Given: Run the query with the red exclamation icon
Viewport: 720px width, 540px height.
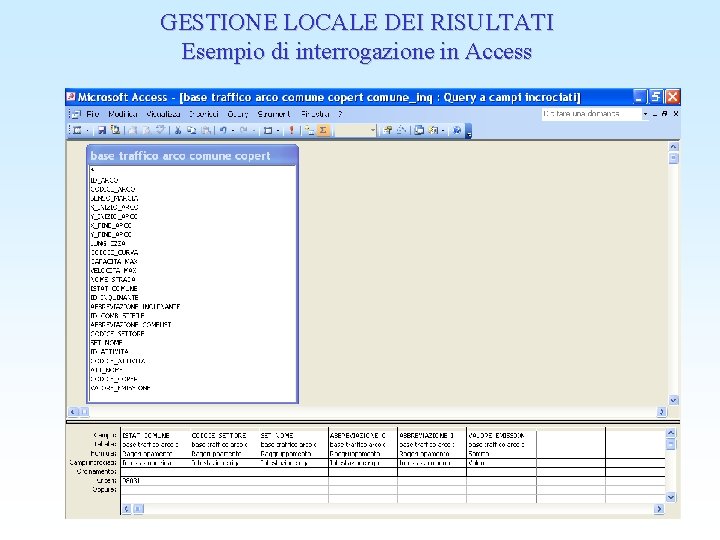Looking at the screenshot, I should click(291, 130).
